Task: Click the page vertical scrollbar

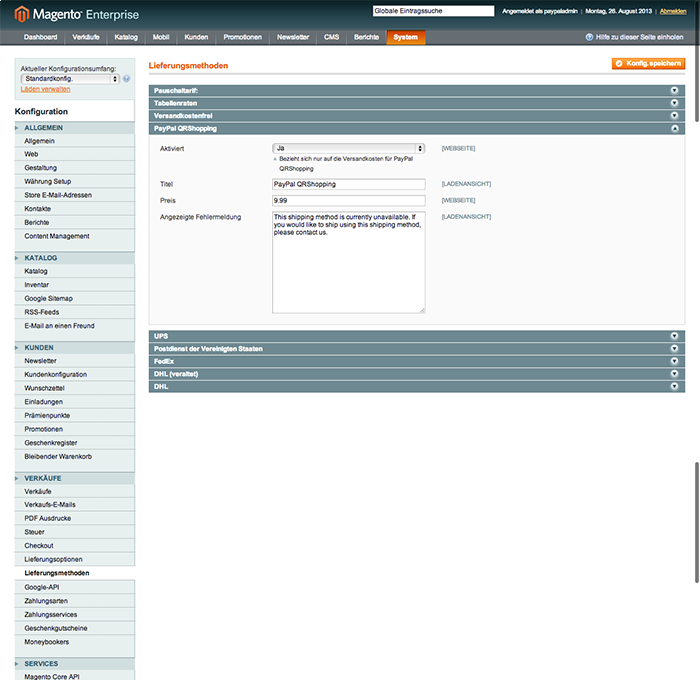Action: [696, 520]
